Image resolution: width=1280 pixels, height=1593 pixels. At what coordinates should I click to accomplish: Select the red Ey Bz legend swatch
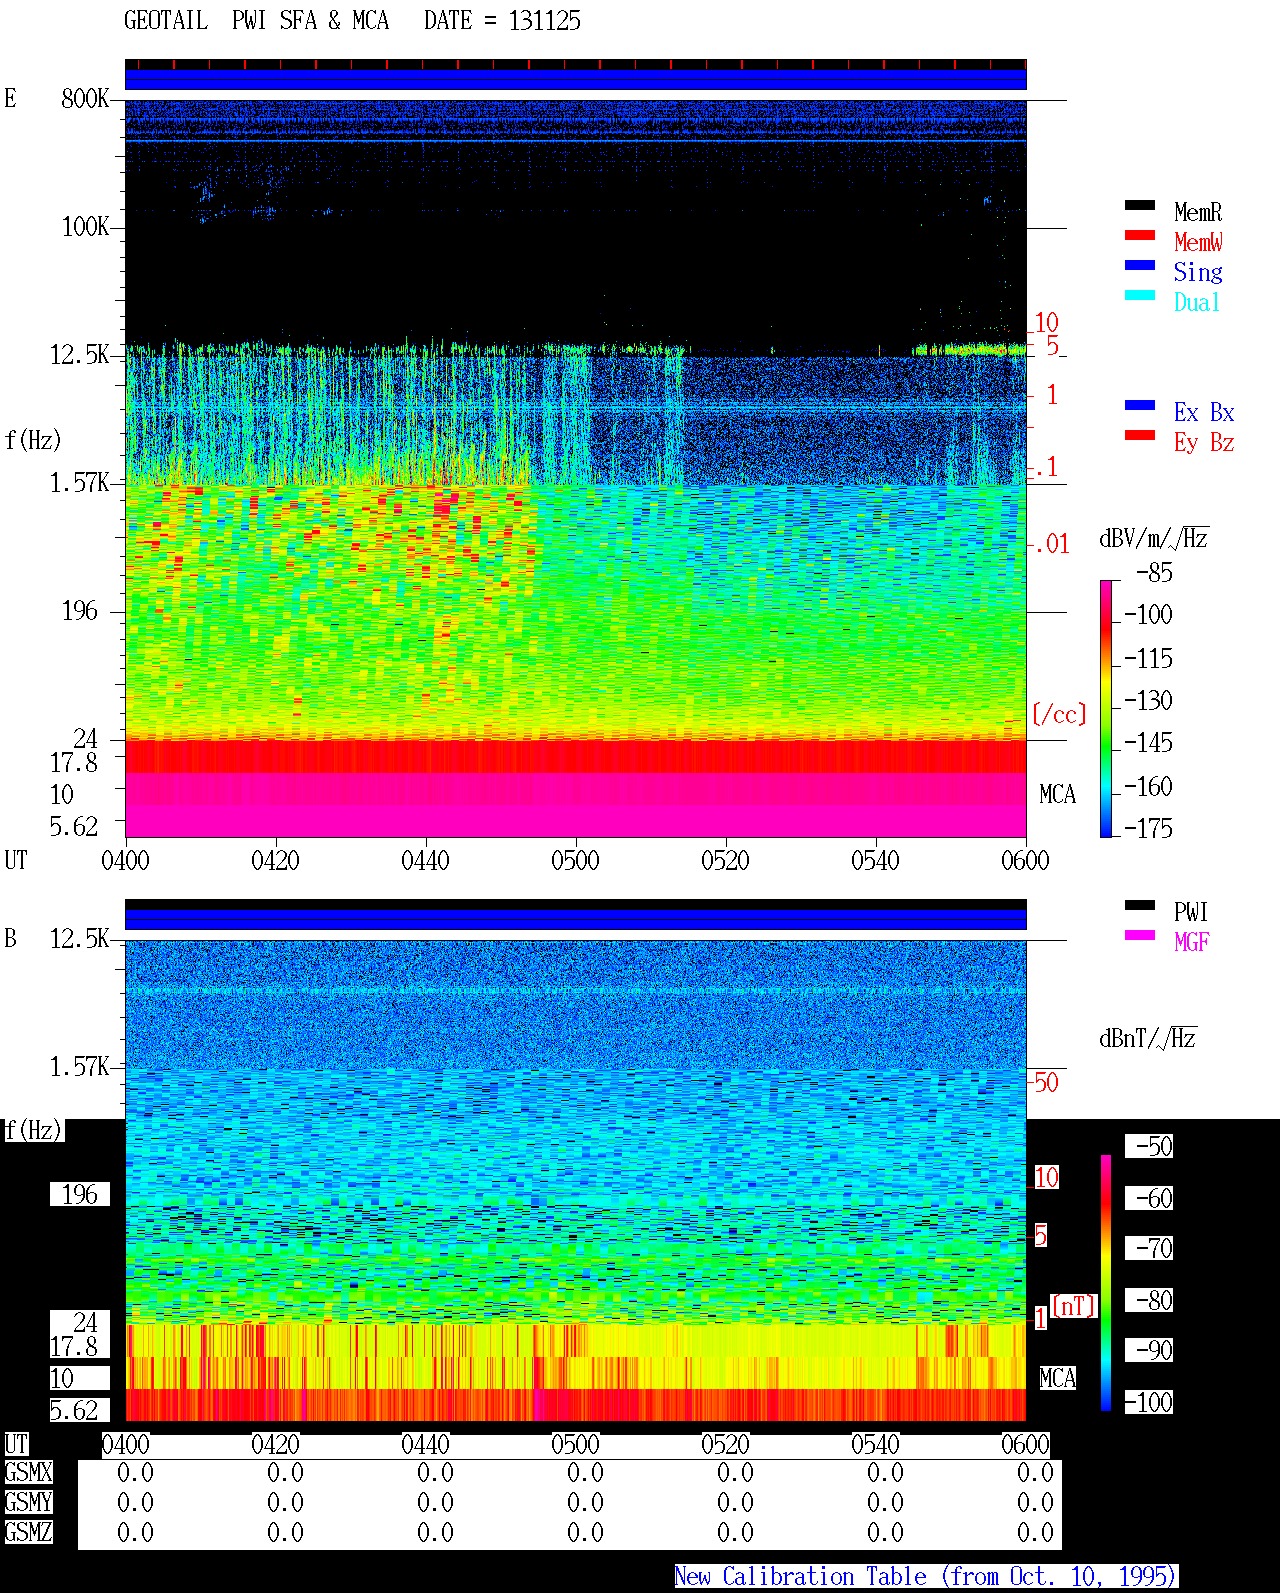tap(1140, 436)
